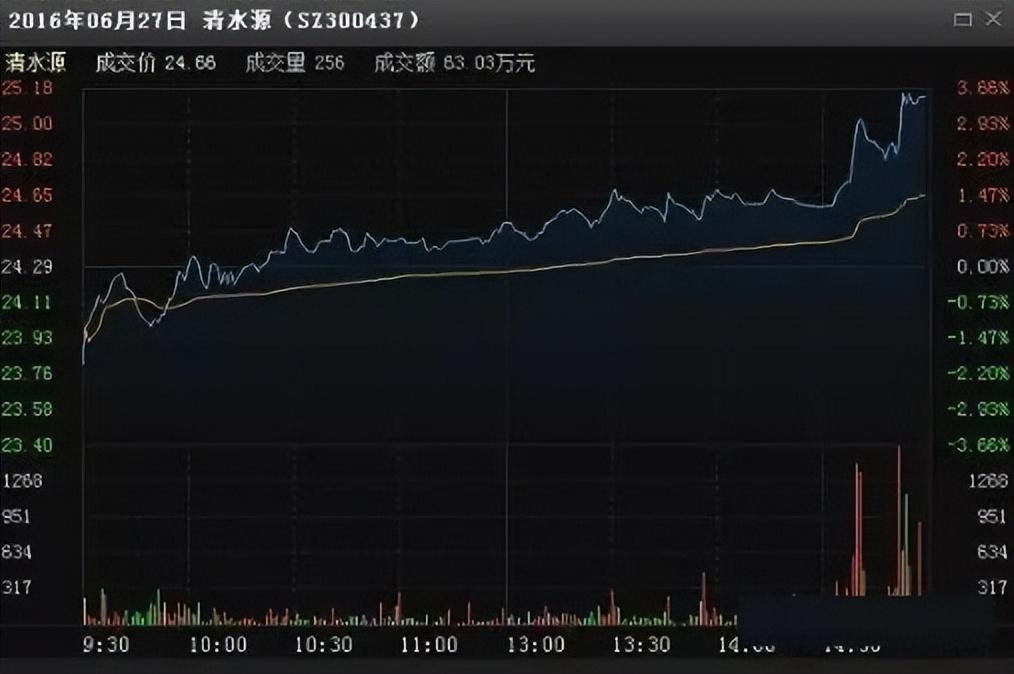The width and height of the screenshot is (1014, 674).
Task: Maximize the 清水源 chart window
Action: (963, 19)
